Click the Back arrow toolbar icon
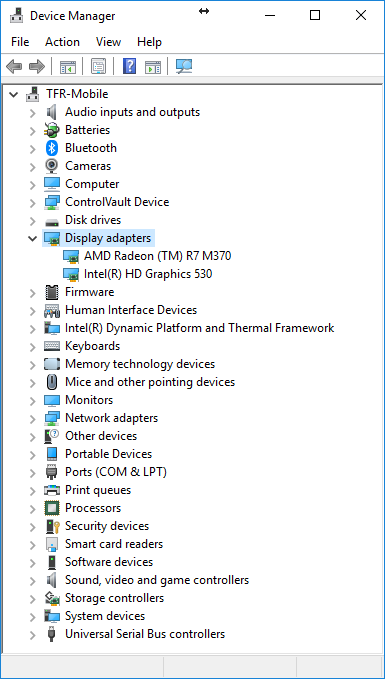This screenshot has width=385, height=679. (x=14, y=67)
